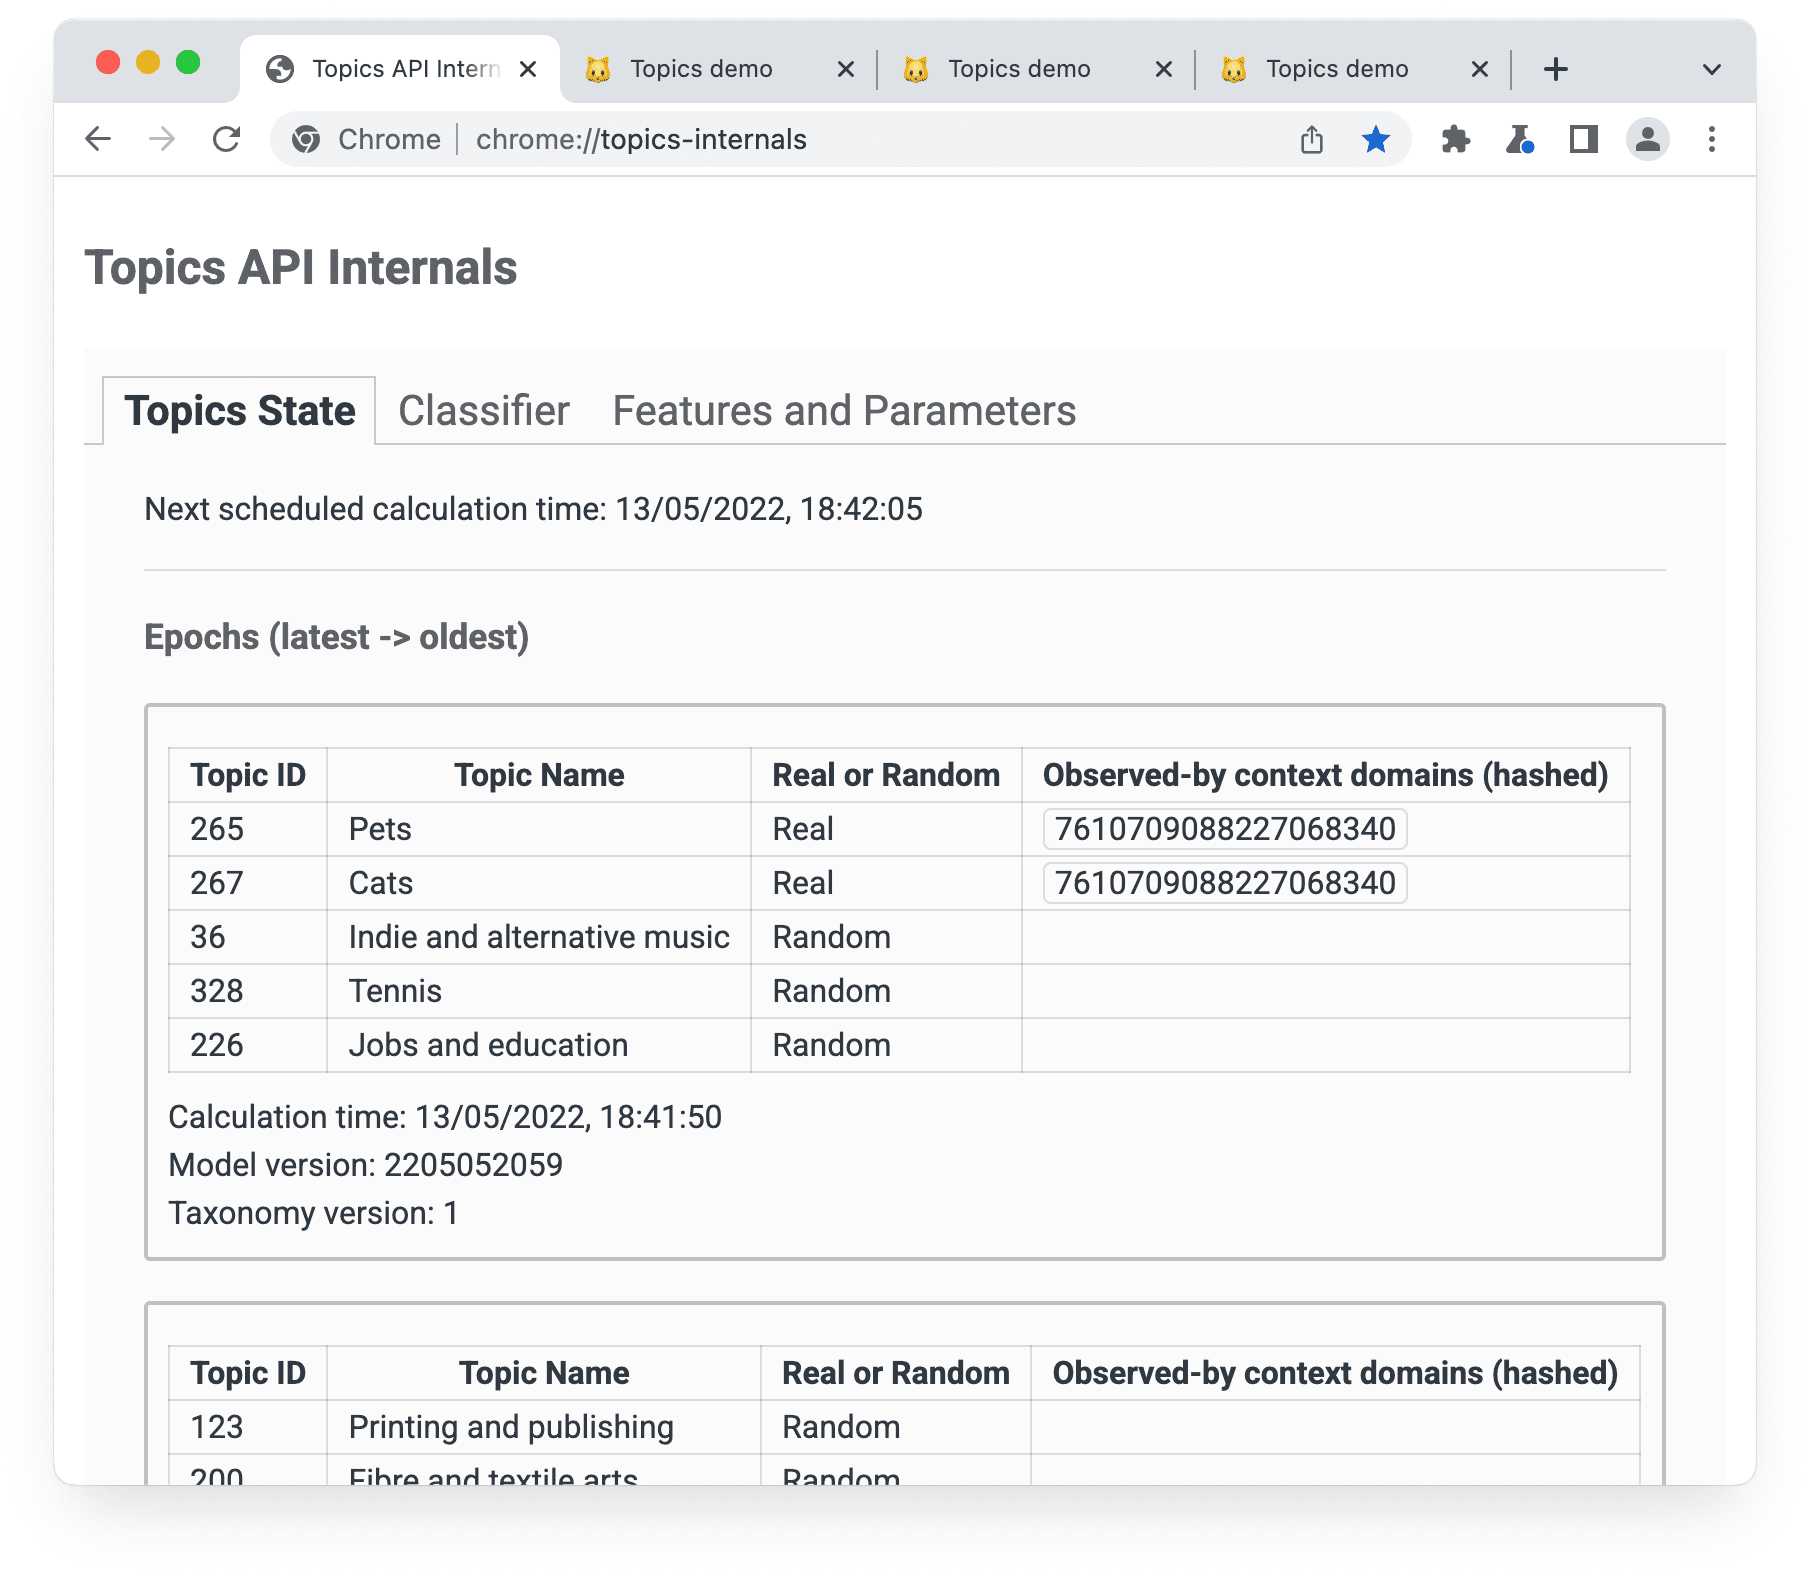Toggle the bookmark star for this page
This screenshot has height=1576, width=1810.
click(x=1376, y=139)
